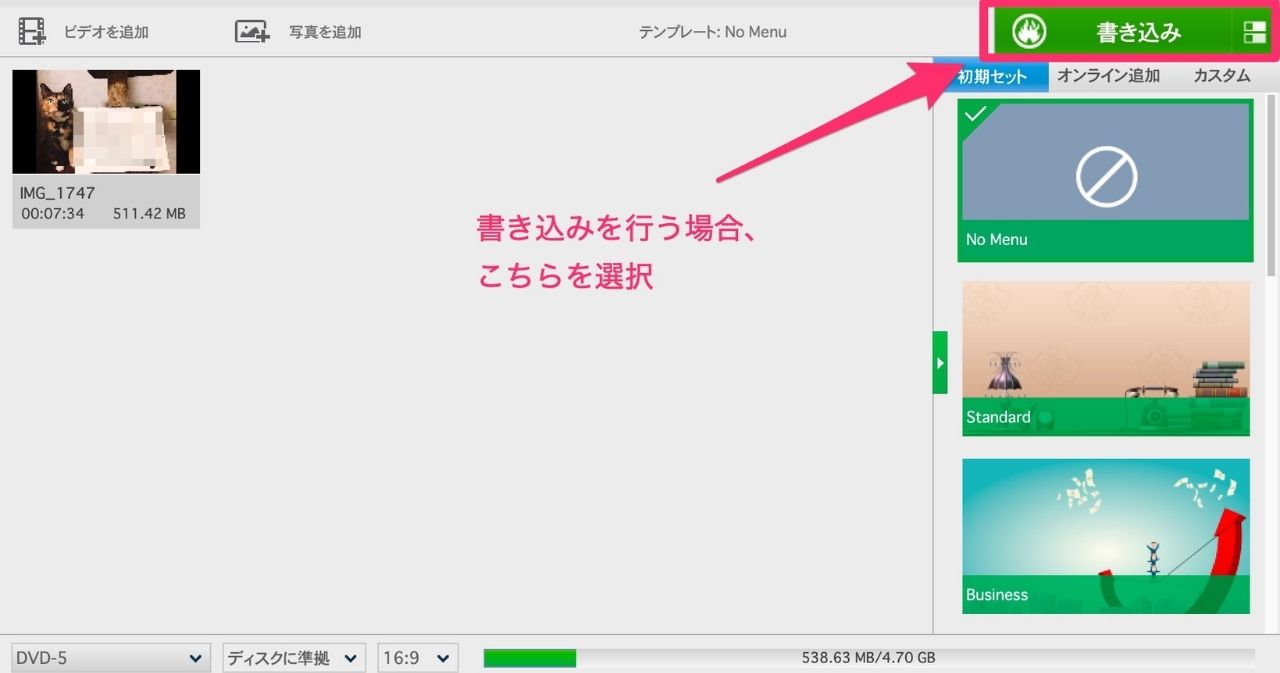Click the 写真を追加 (add photo) icon
The height and width of the screenshot is (673, 1280).
pyautogui.click(x=252, y=30)
